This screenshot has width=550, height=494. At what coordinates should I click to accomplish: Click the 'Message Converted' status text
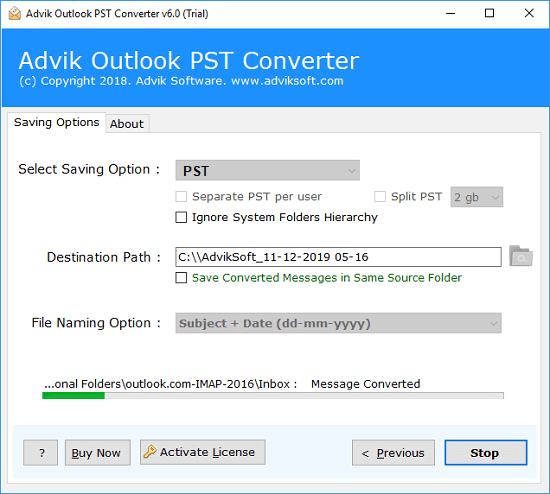[365, 384]
